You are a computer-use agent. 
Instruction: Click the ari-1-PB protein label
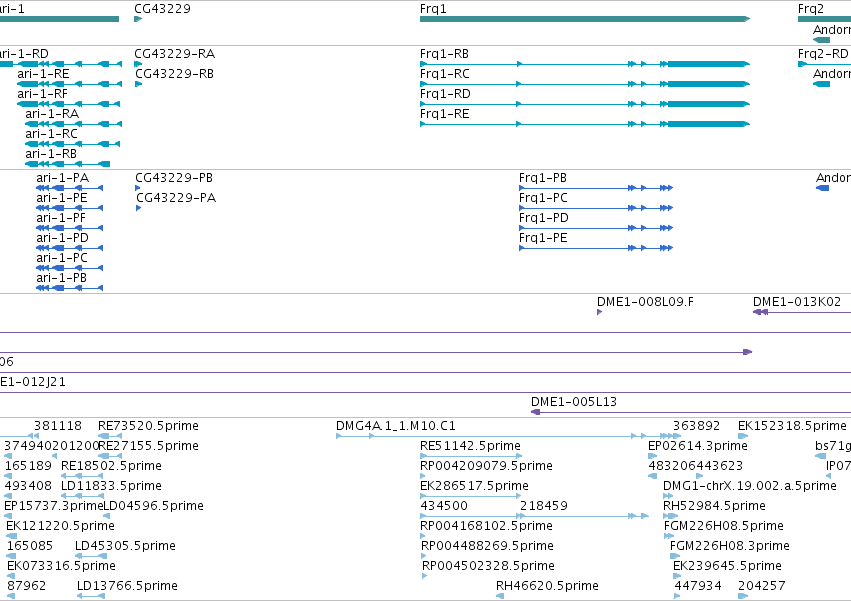[x=62, y=279]
